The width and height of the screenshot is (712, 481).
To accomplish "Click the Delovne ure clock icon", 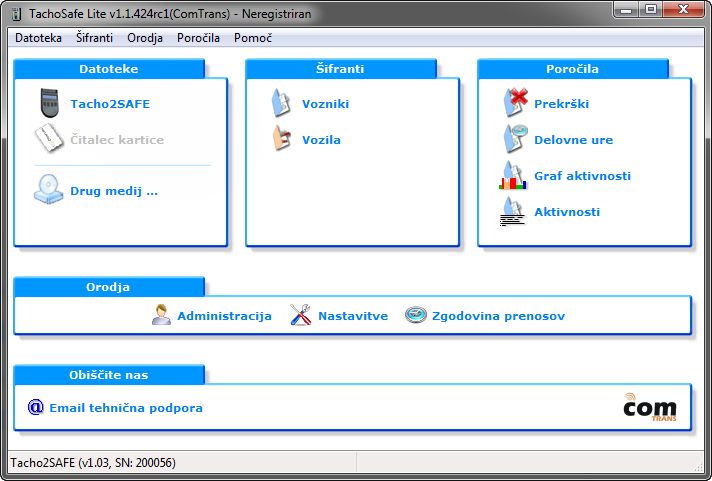I will tap(515, 139).
